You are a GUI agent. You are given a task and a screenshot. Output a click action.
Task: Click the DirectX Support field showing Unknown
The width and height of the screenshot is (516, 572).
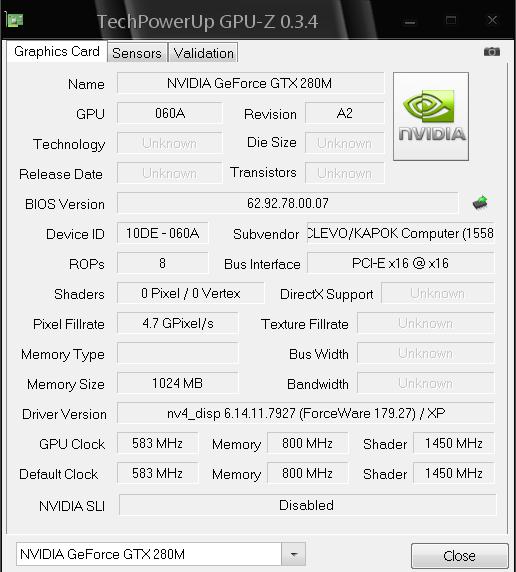coord(438,293)
